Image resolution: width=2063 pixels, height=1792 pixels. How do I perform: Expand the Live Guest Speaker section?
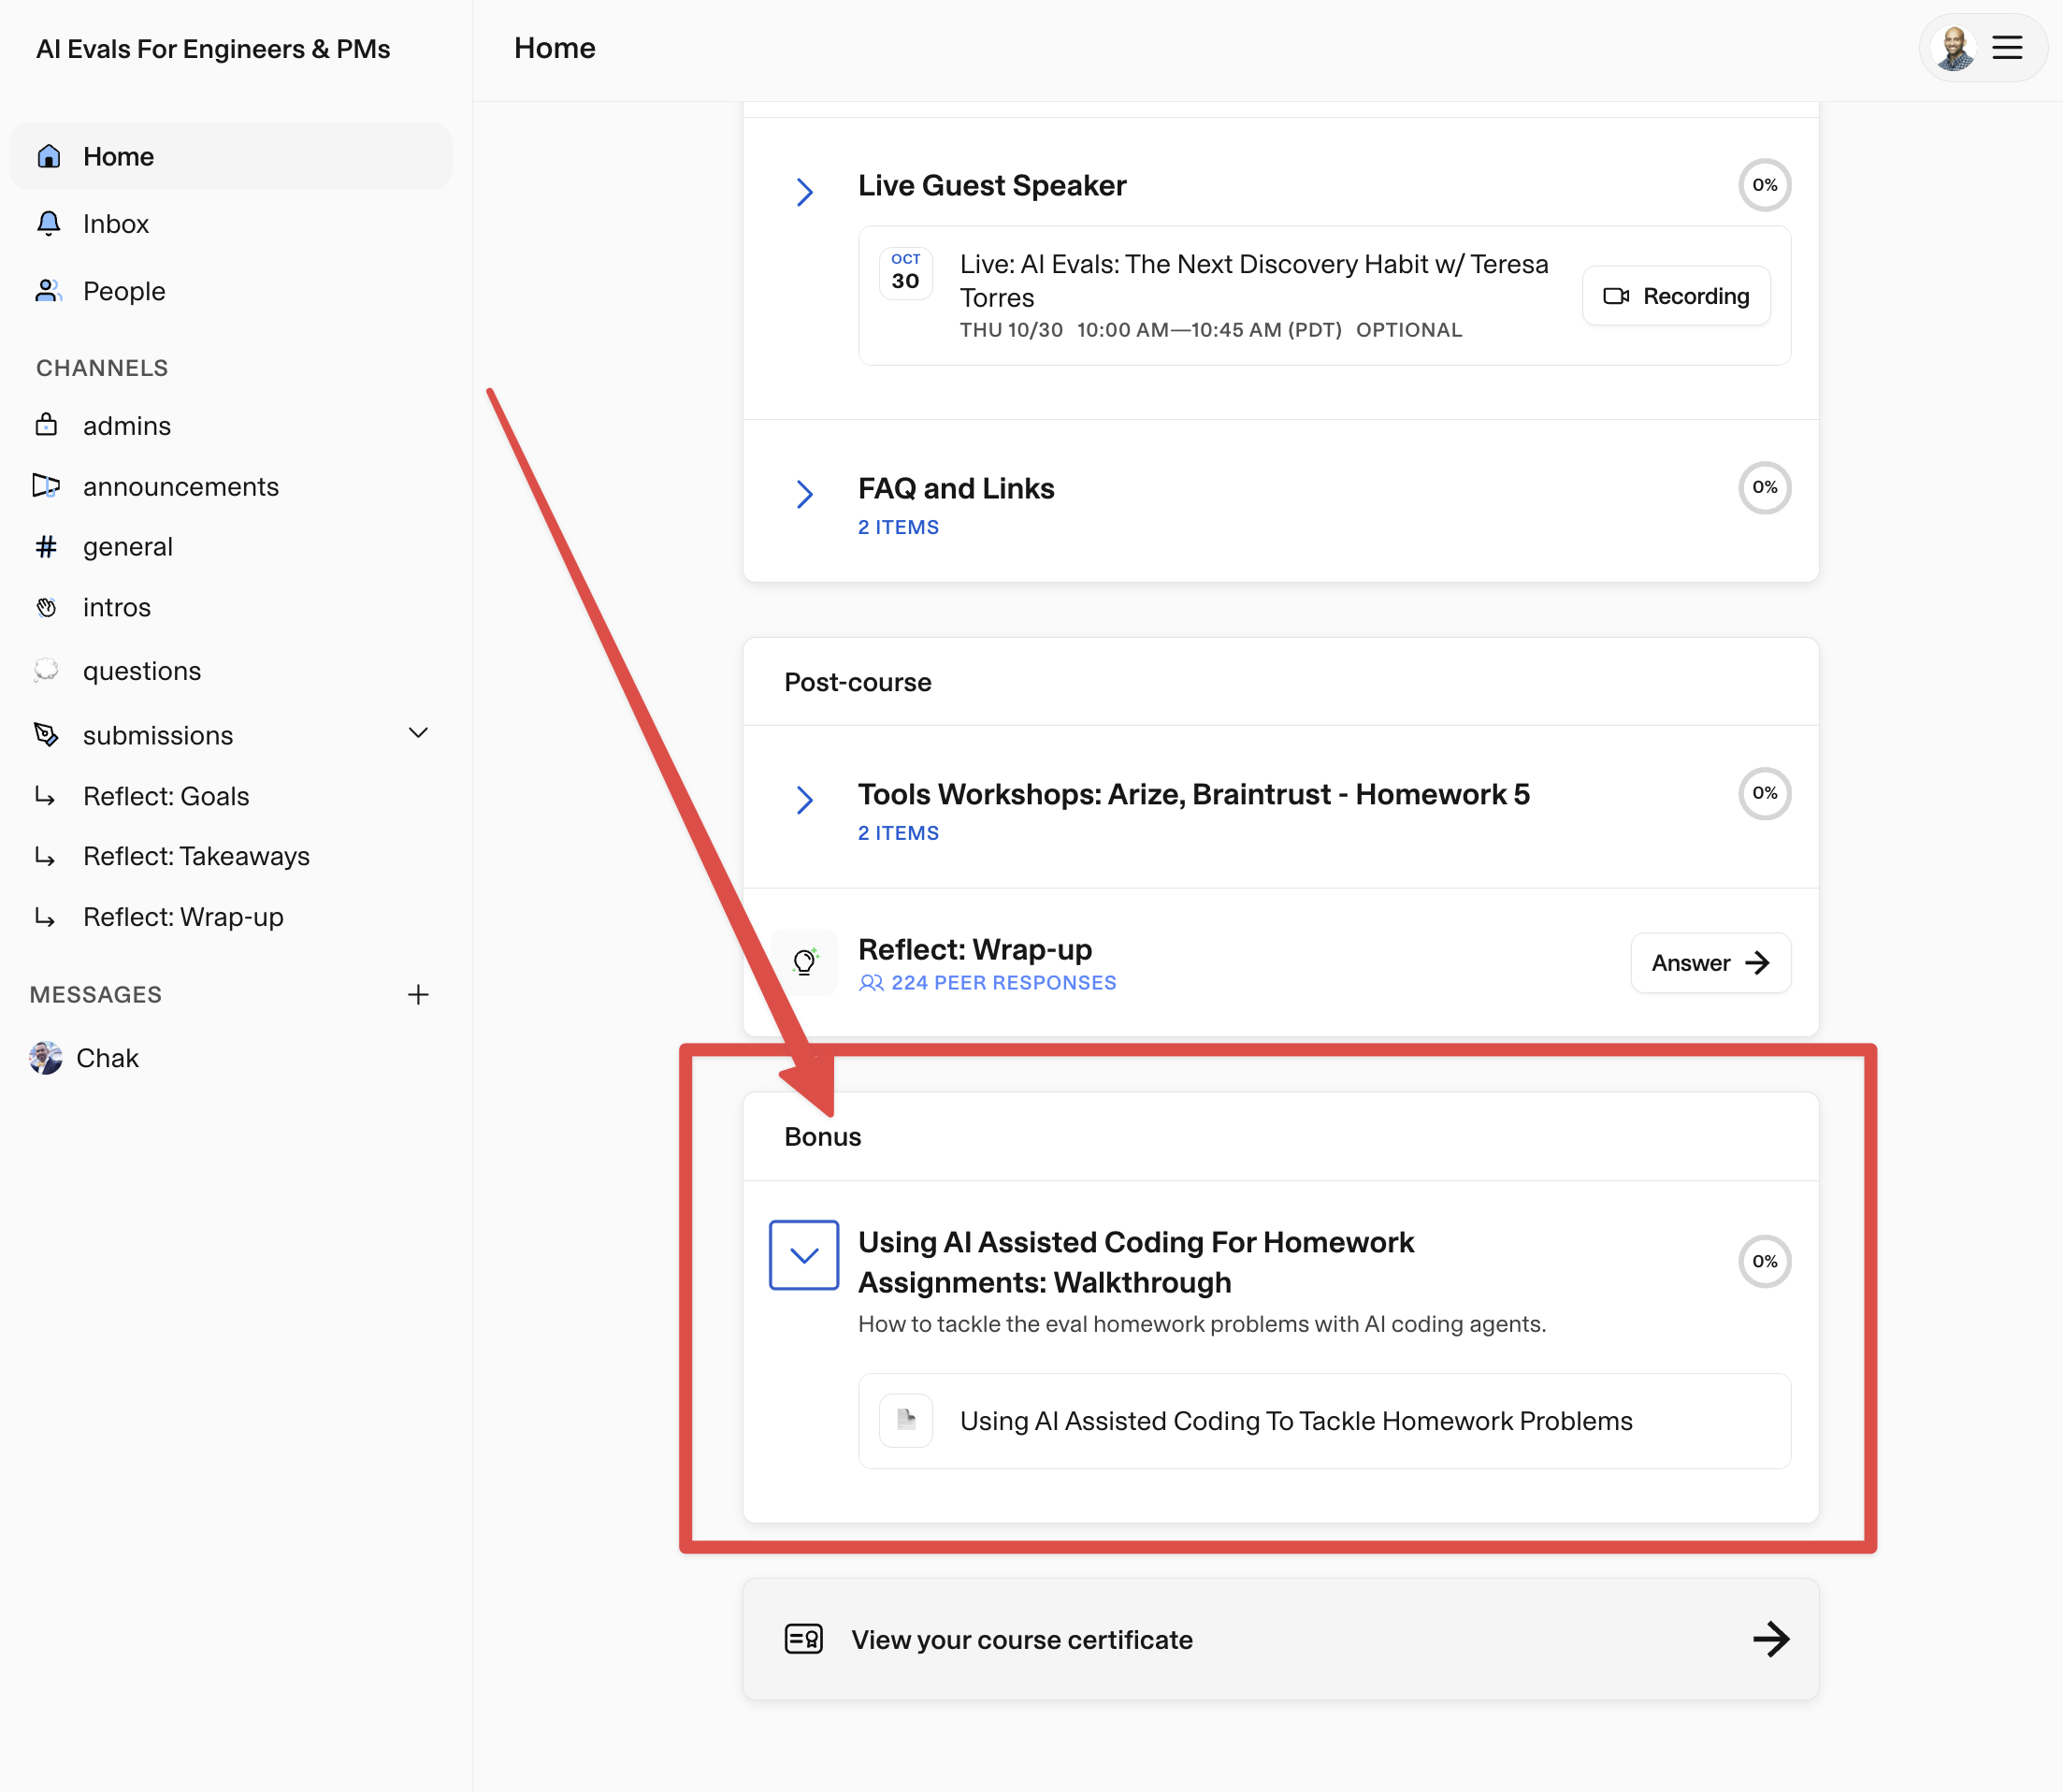[804, 190]
